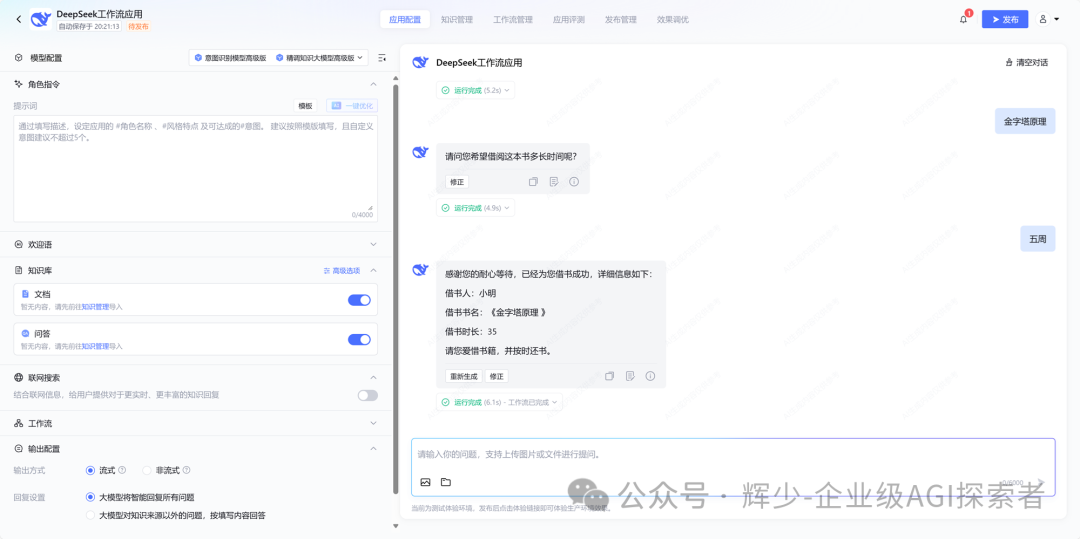Click the 一键优化 button
Image resolution: width=1080 pixels, height=539 pixels.
[352, 106]
